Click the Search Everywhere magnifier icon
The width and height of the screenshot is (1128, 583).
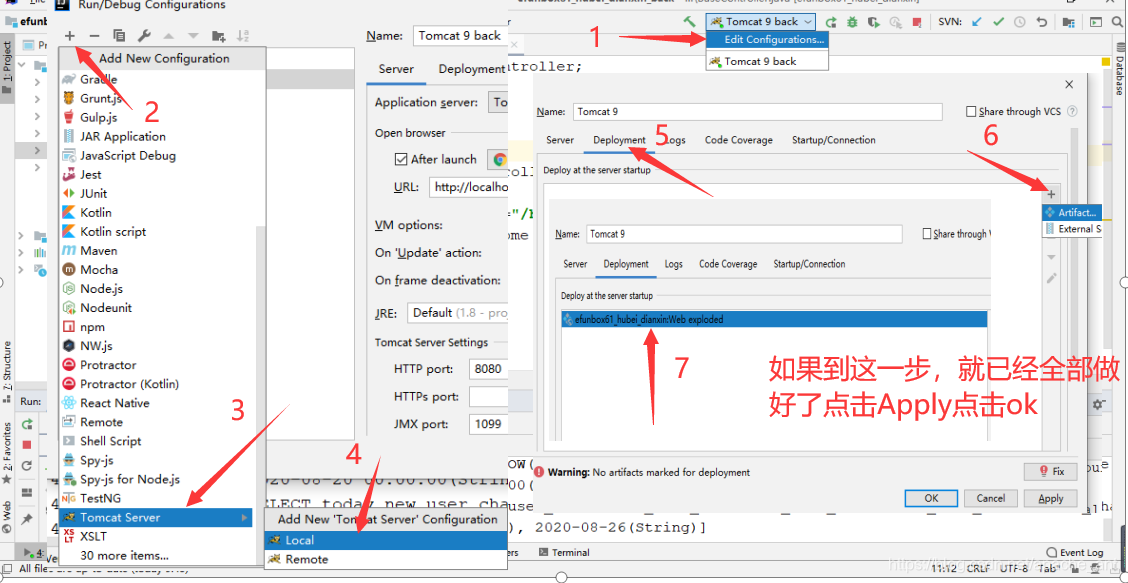1118,22
